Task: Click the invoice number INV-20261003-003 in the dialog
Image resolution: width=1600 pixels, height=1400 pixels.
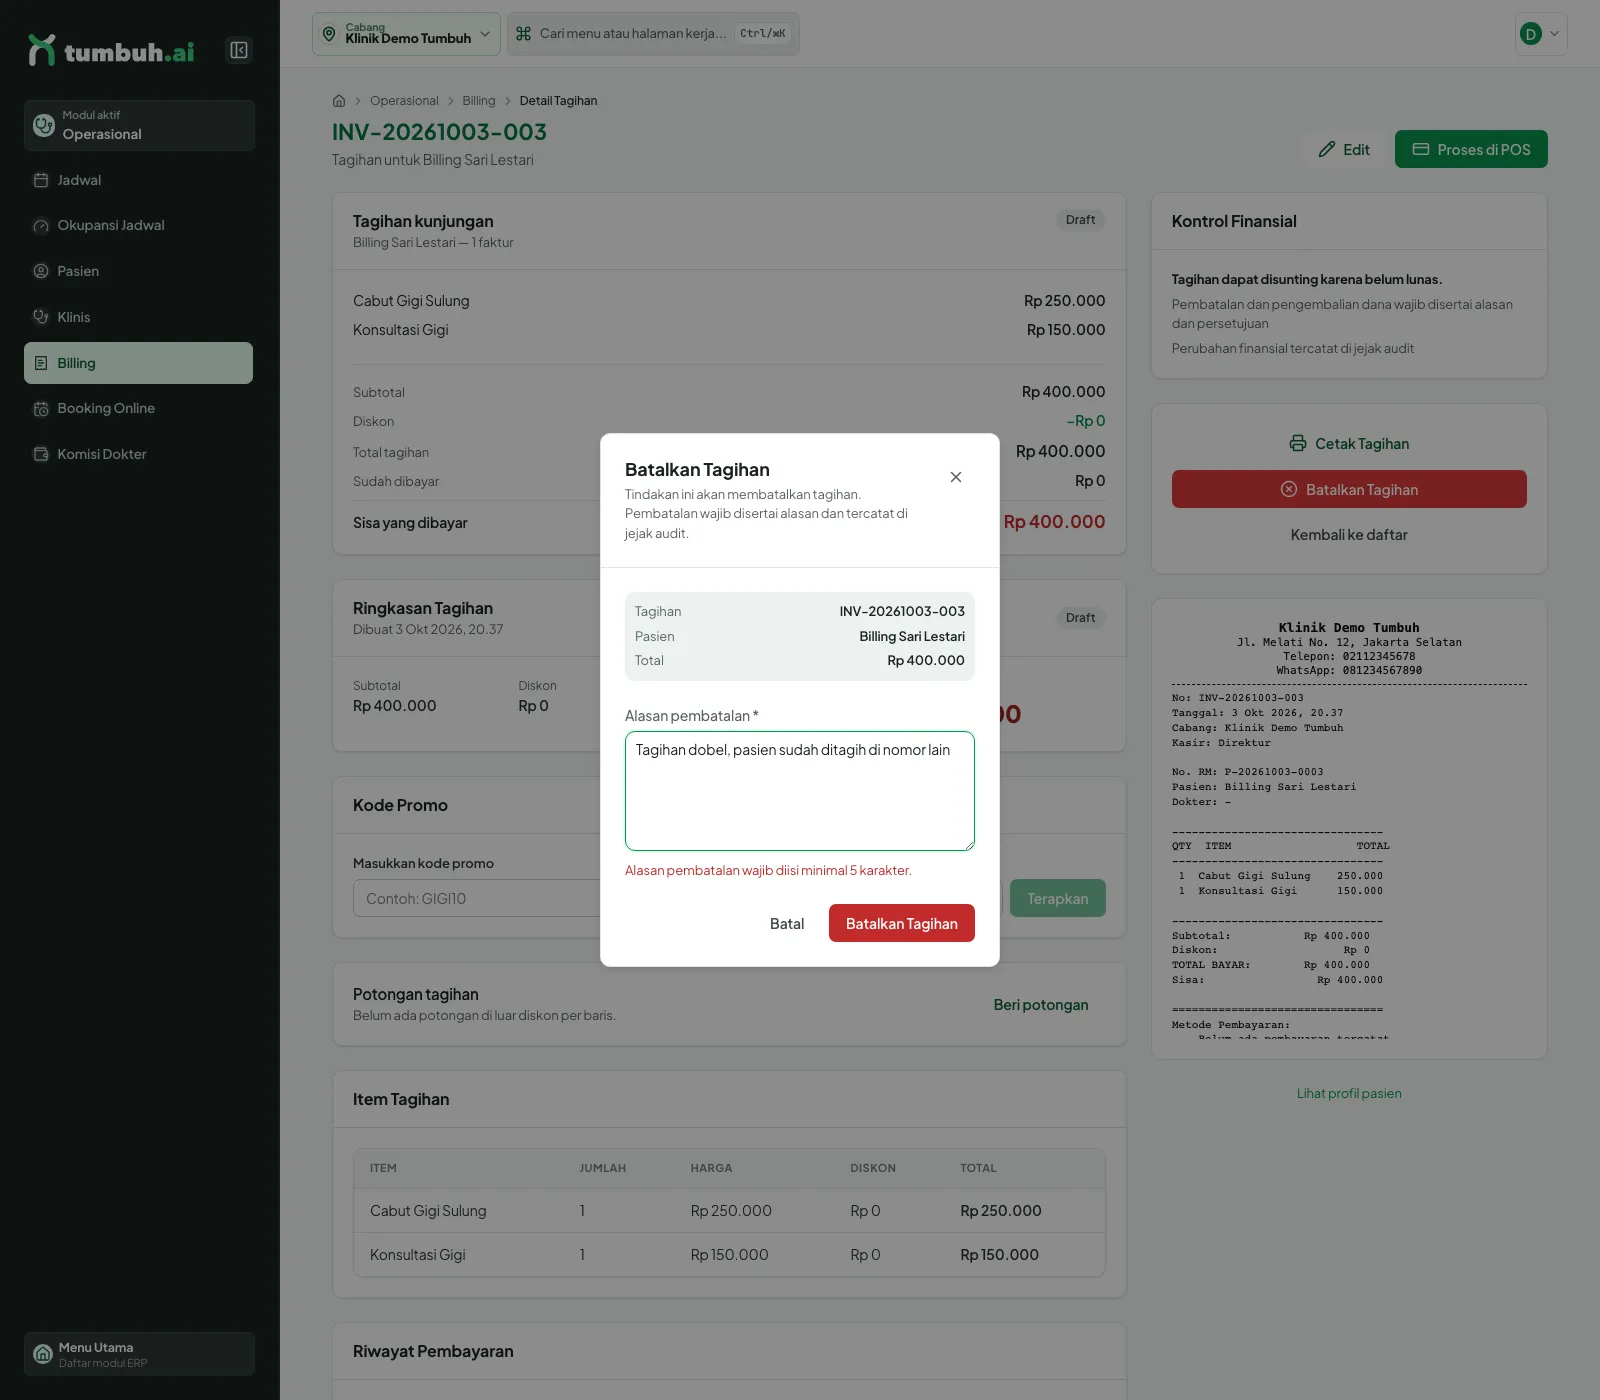Action: (902, 611)
